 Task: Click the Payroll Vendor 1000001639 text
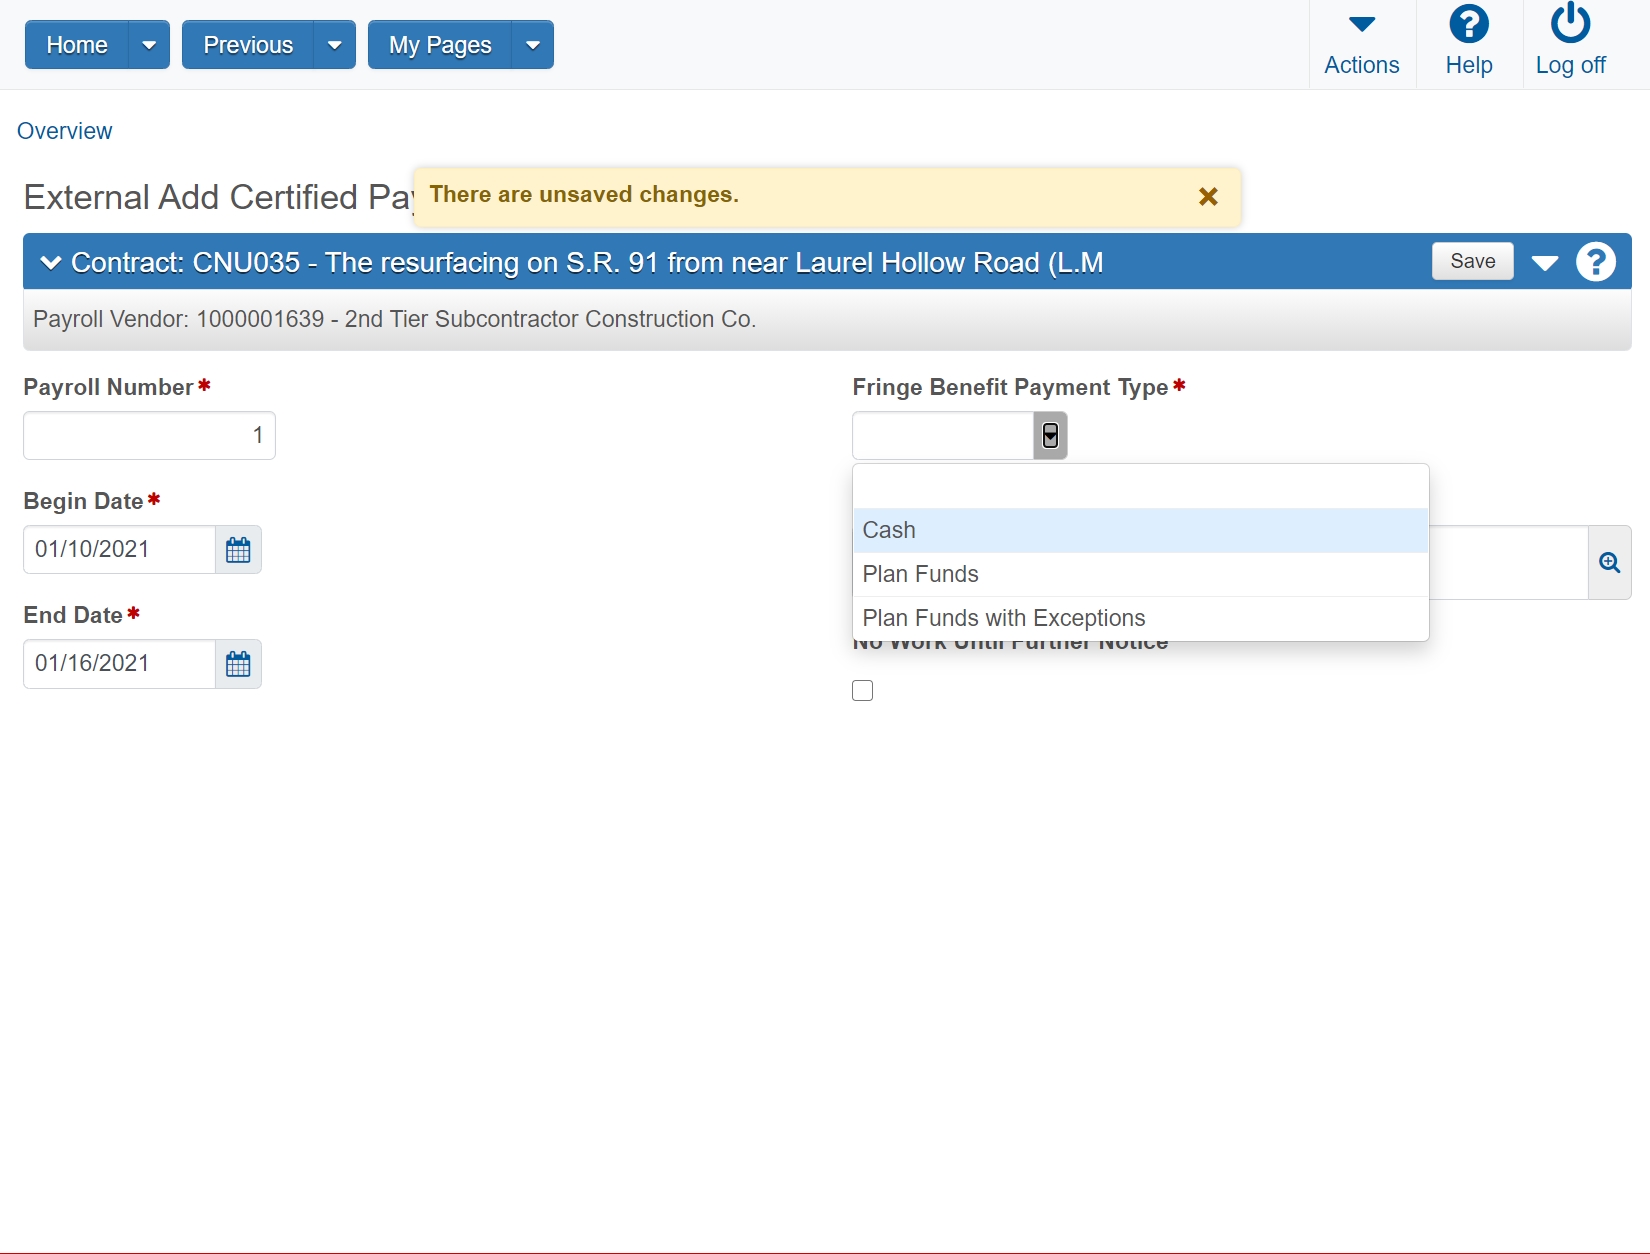click(x=395, y=319)
